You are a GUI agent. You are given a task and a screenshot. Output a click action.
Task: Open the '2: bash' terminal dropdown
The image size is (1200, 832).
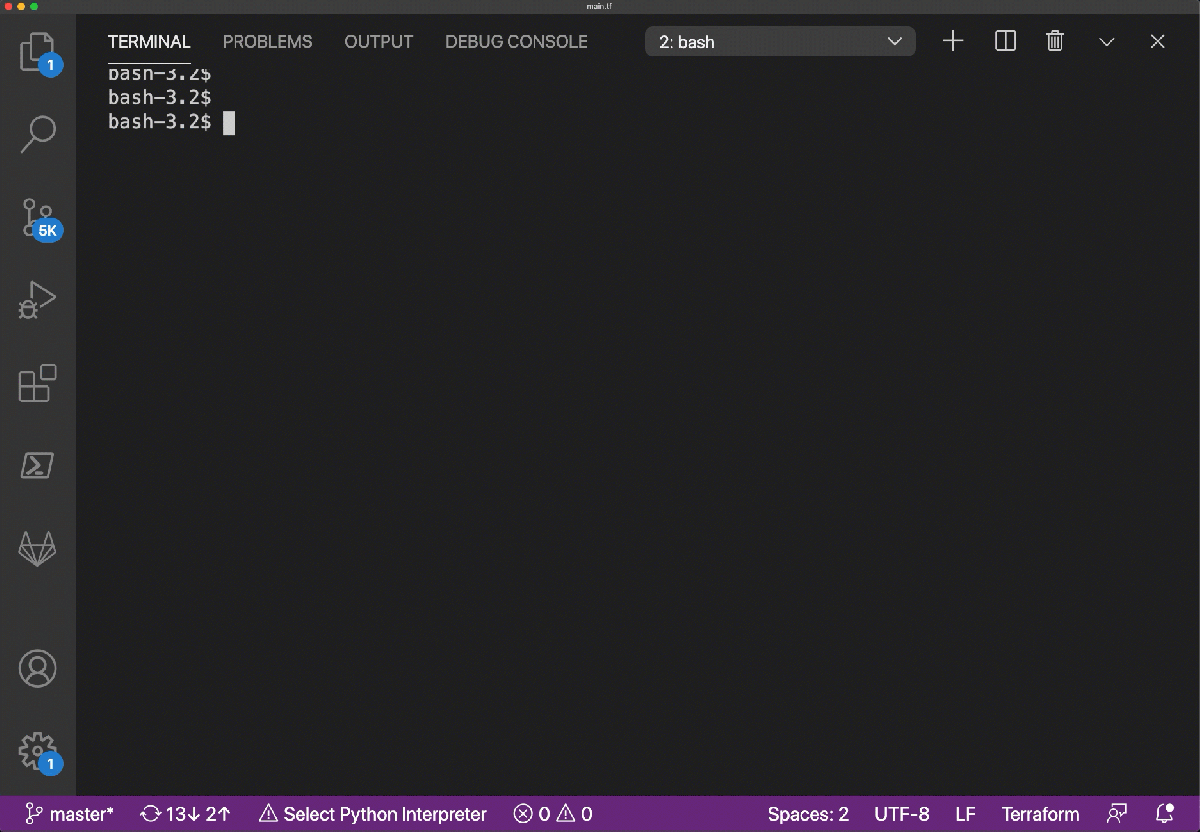[780, 42]
